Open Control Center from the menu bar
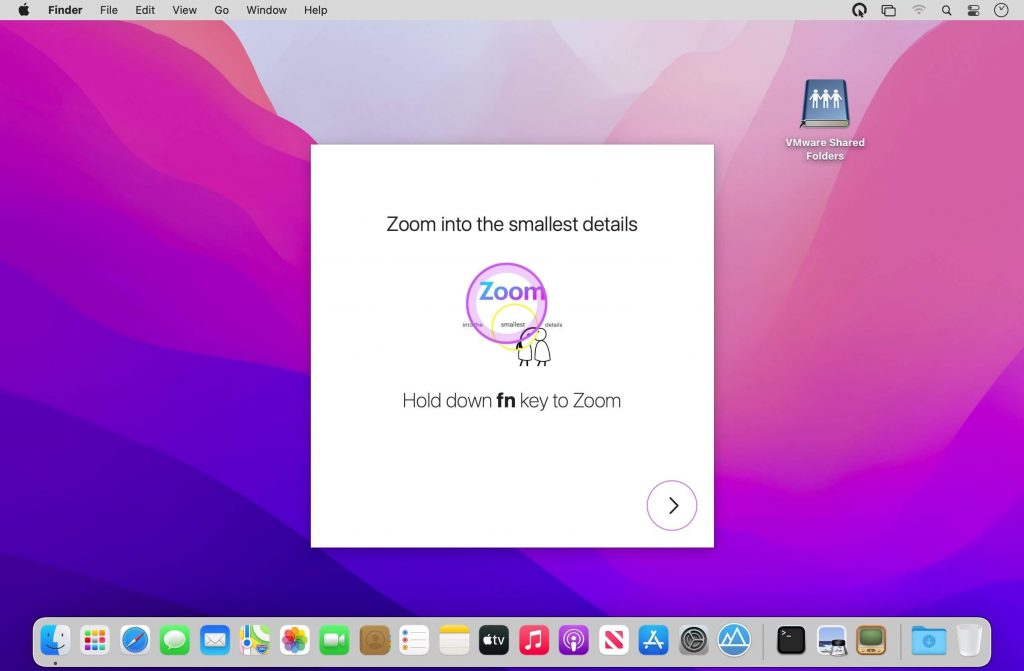This screenshot has width=1024, height=671. coord(973,10)
